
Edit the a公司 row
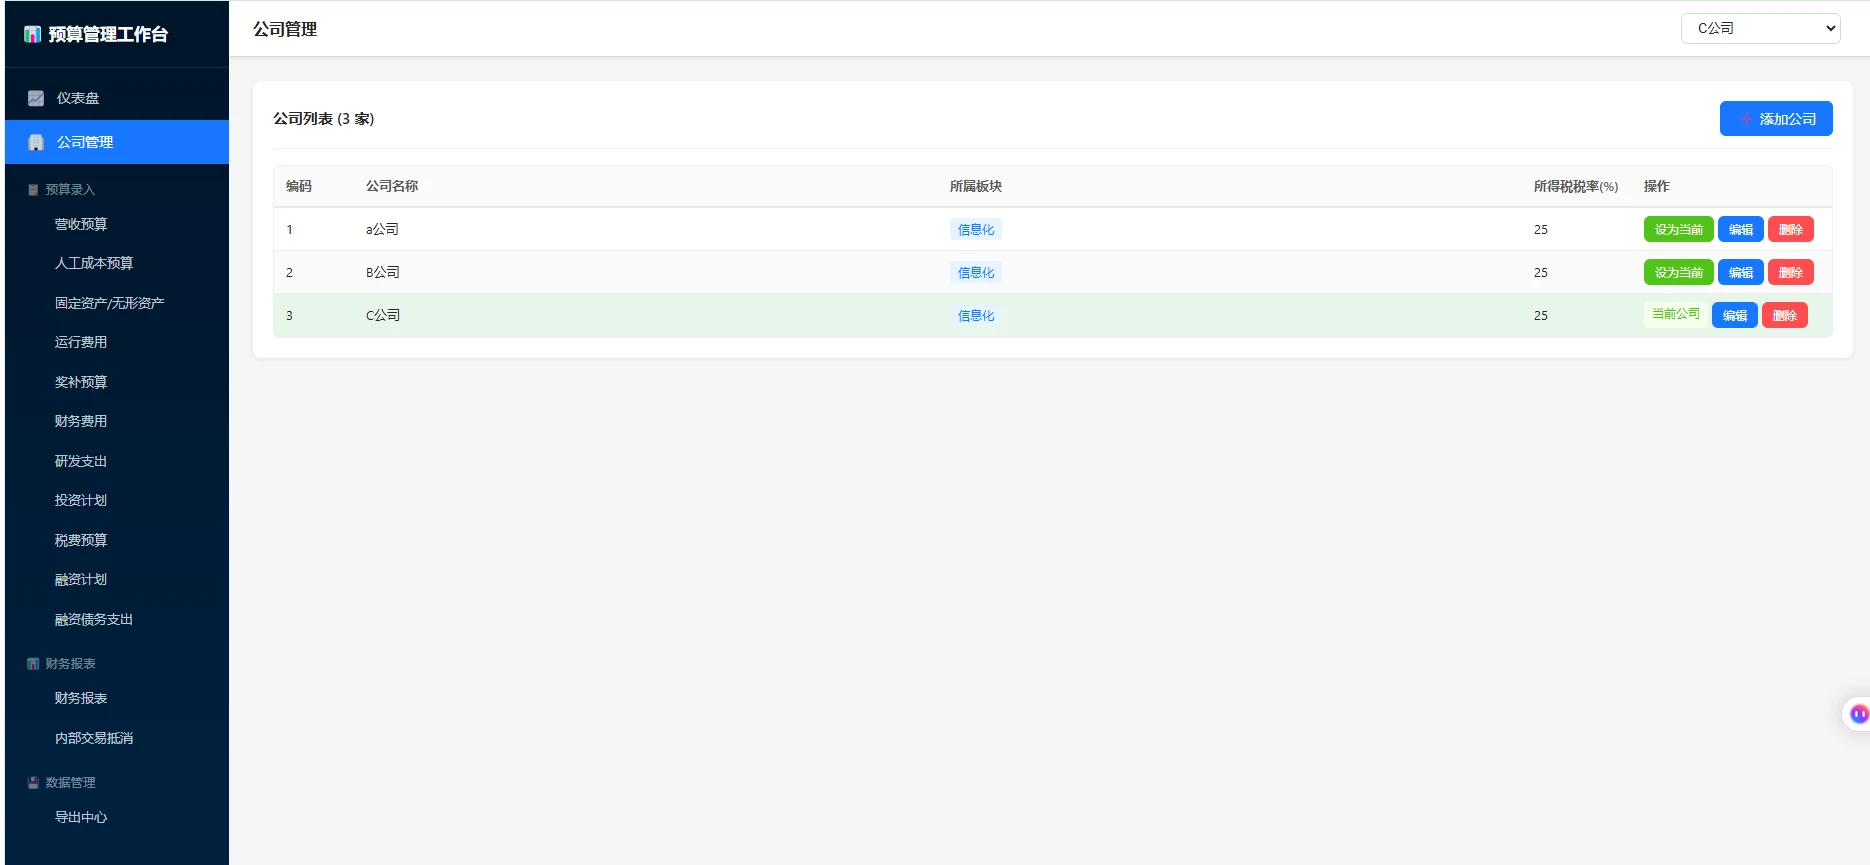coord(1741,229)
